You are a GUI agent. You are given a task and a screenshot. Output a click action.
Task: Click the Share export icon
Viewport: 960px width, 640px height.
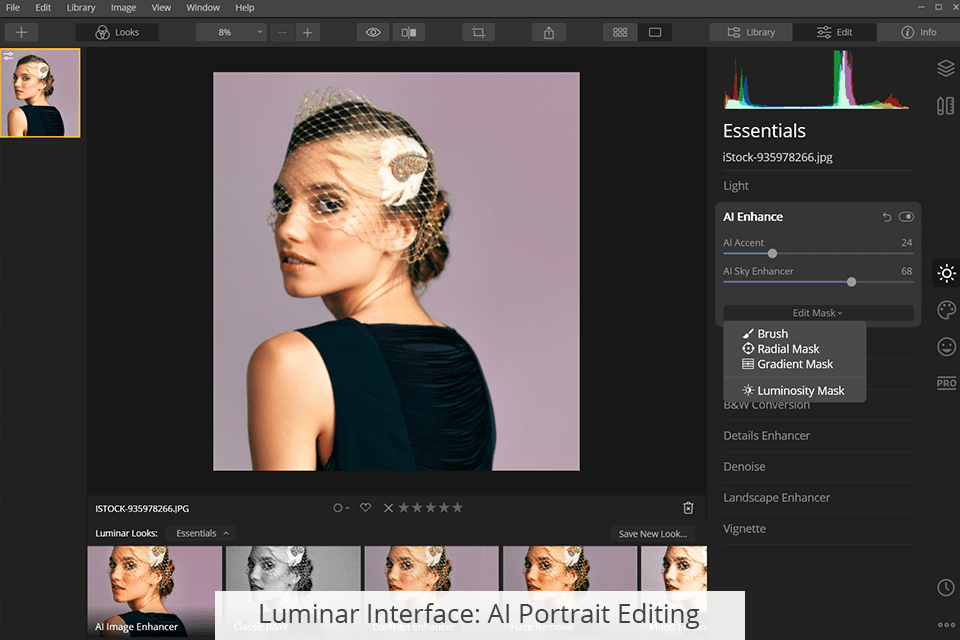tap(549, 32)
